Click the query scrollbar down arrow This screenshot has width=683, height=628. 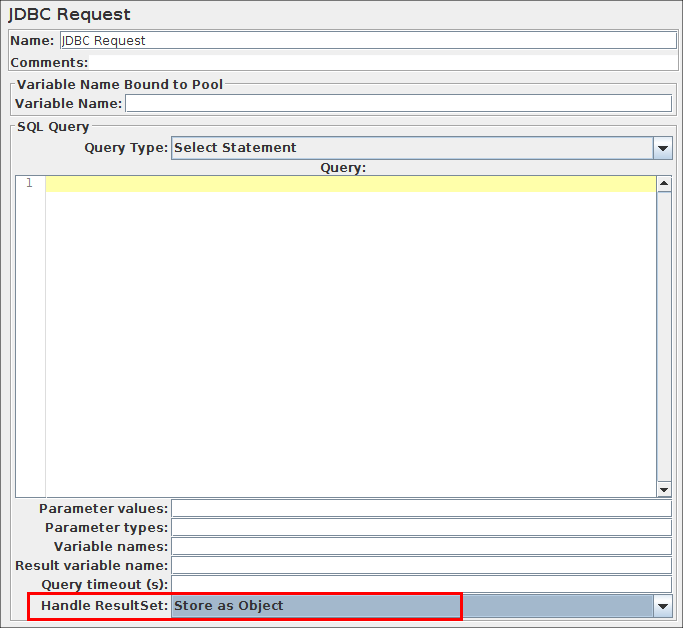point(663,489)
